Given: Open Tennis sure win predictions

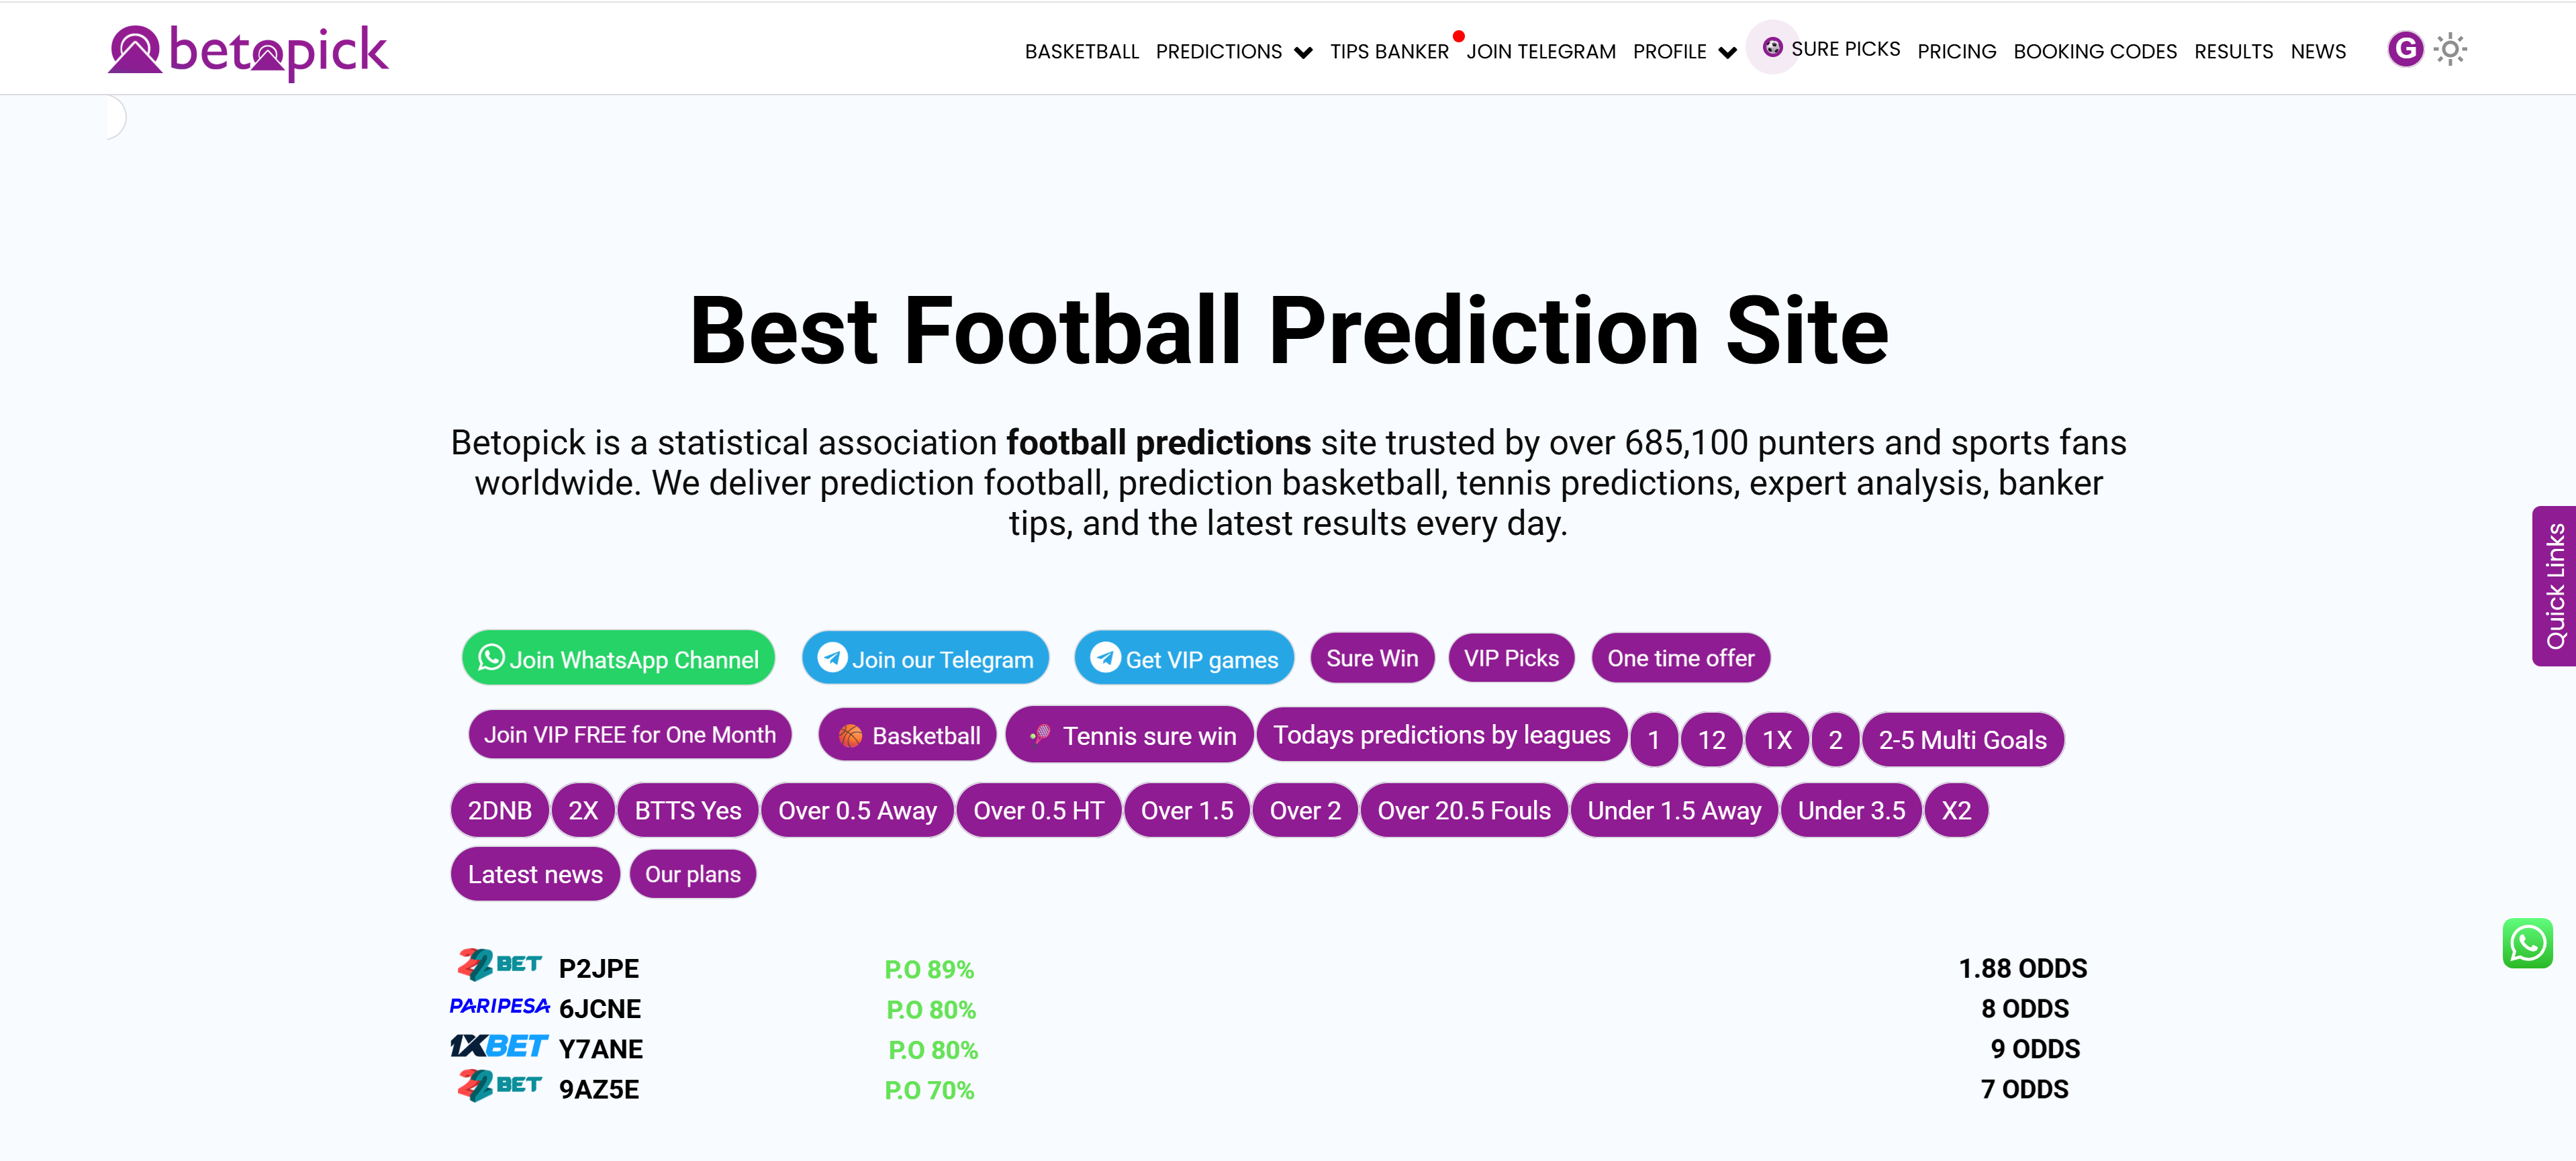Looking at the screenshot, I should [1130, 736].
